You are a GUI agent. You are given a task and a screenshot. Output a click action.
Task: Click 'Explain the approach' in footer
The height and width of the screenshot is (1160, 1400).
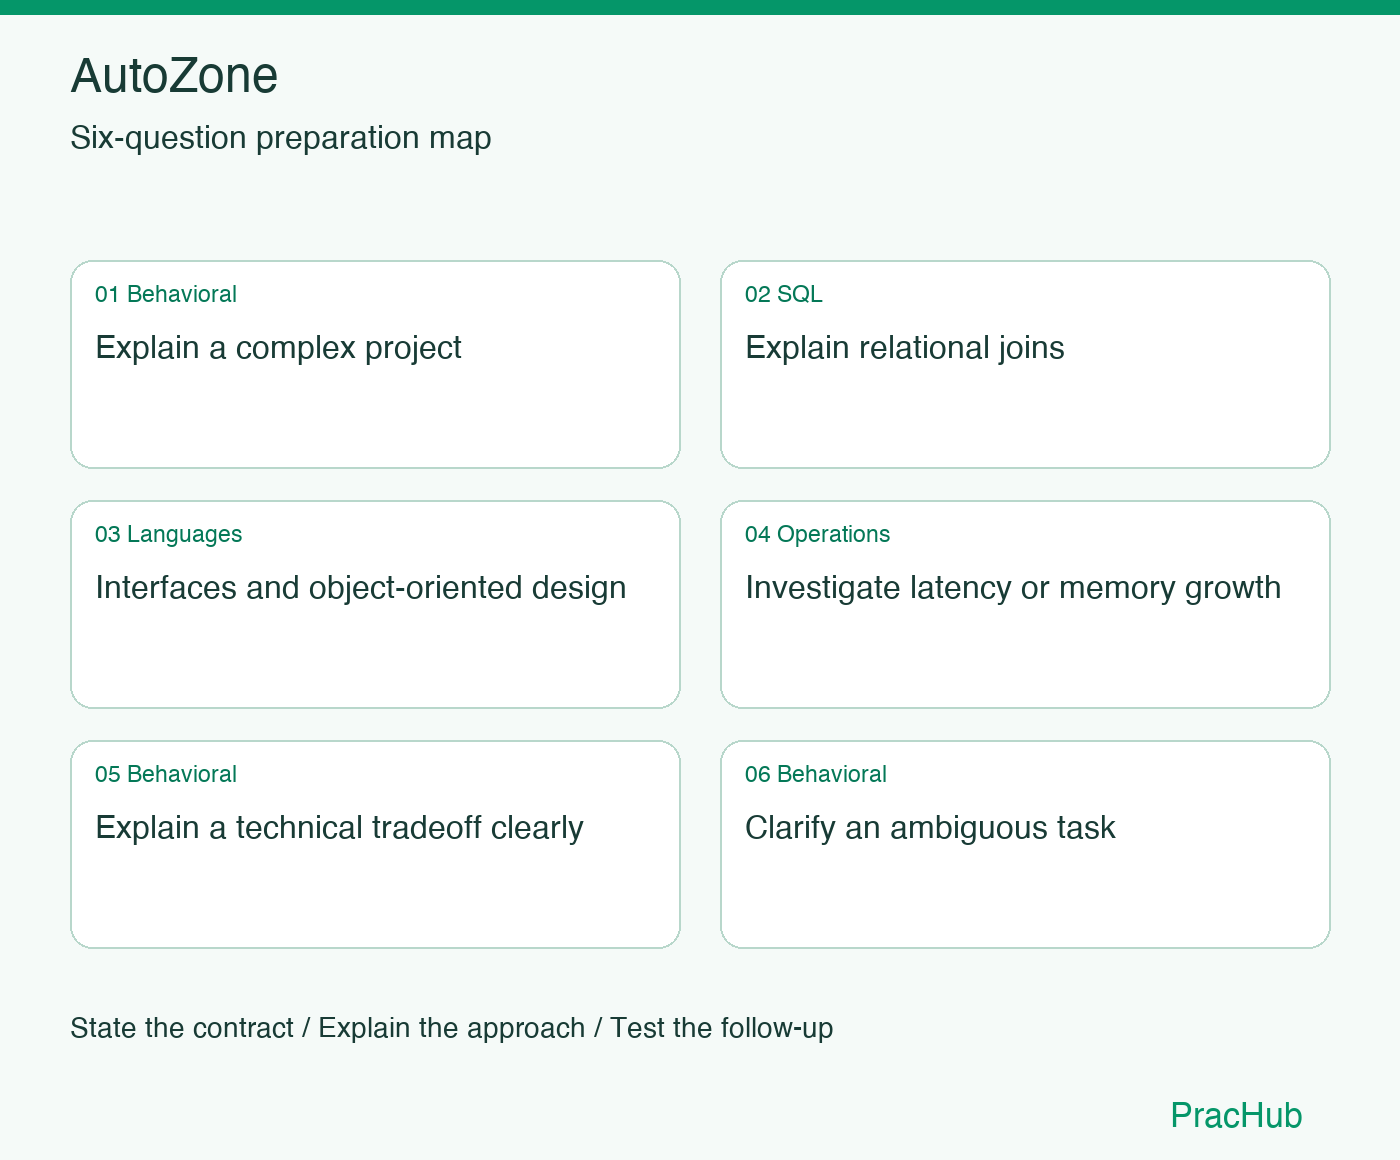pos(452,1028)
